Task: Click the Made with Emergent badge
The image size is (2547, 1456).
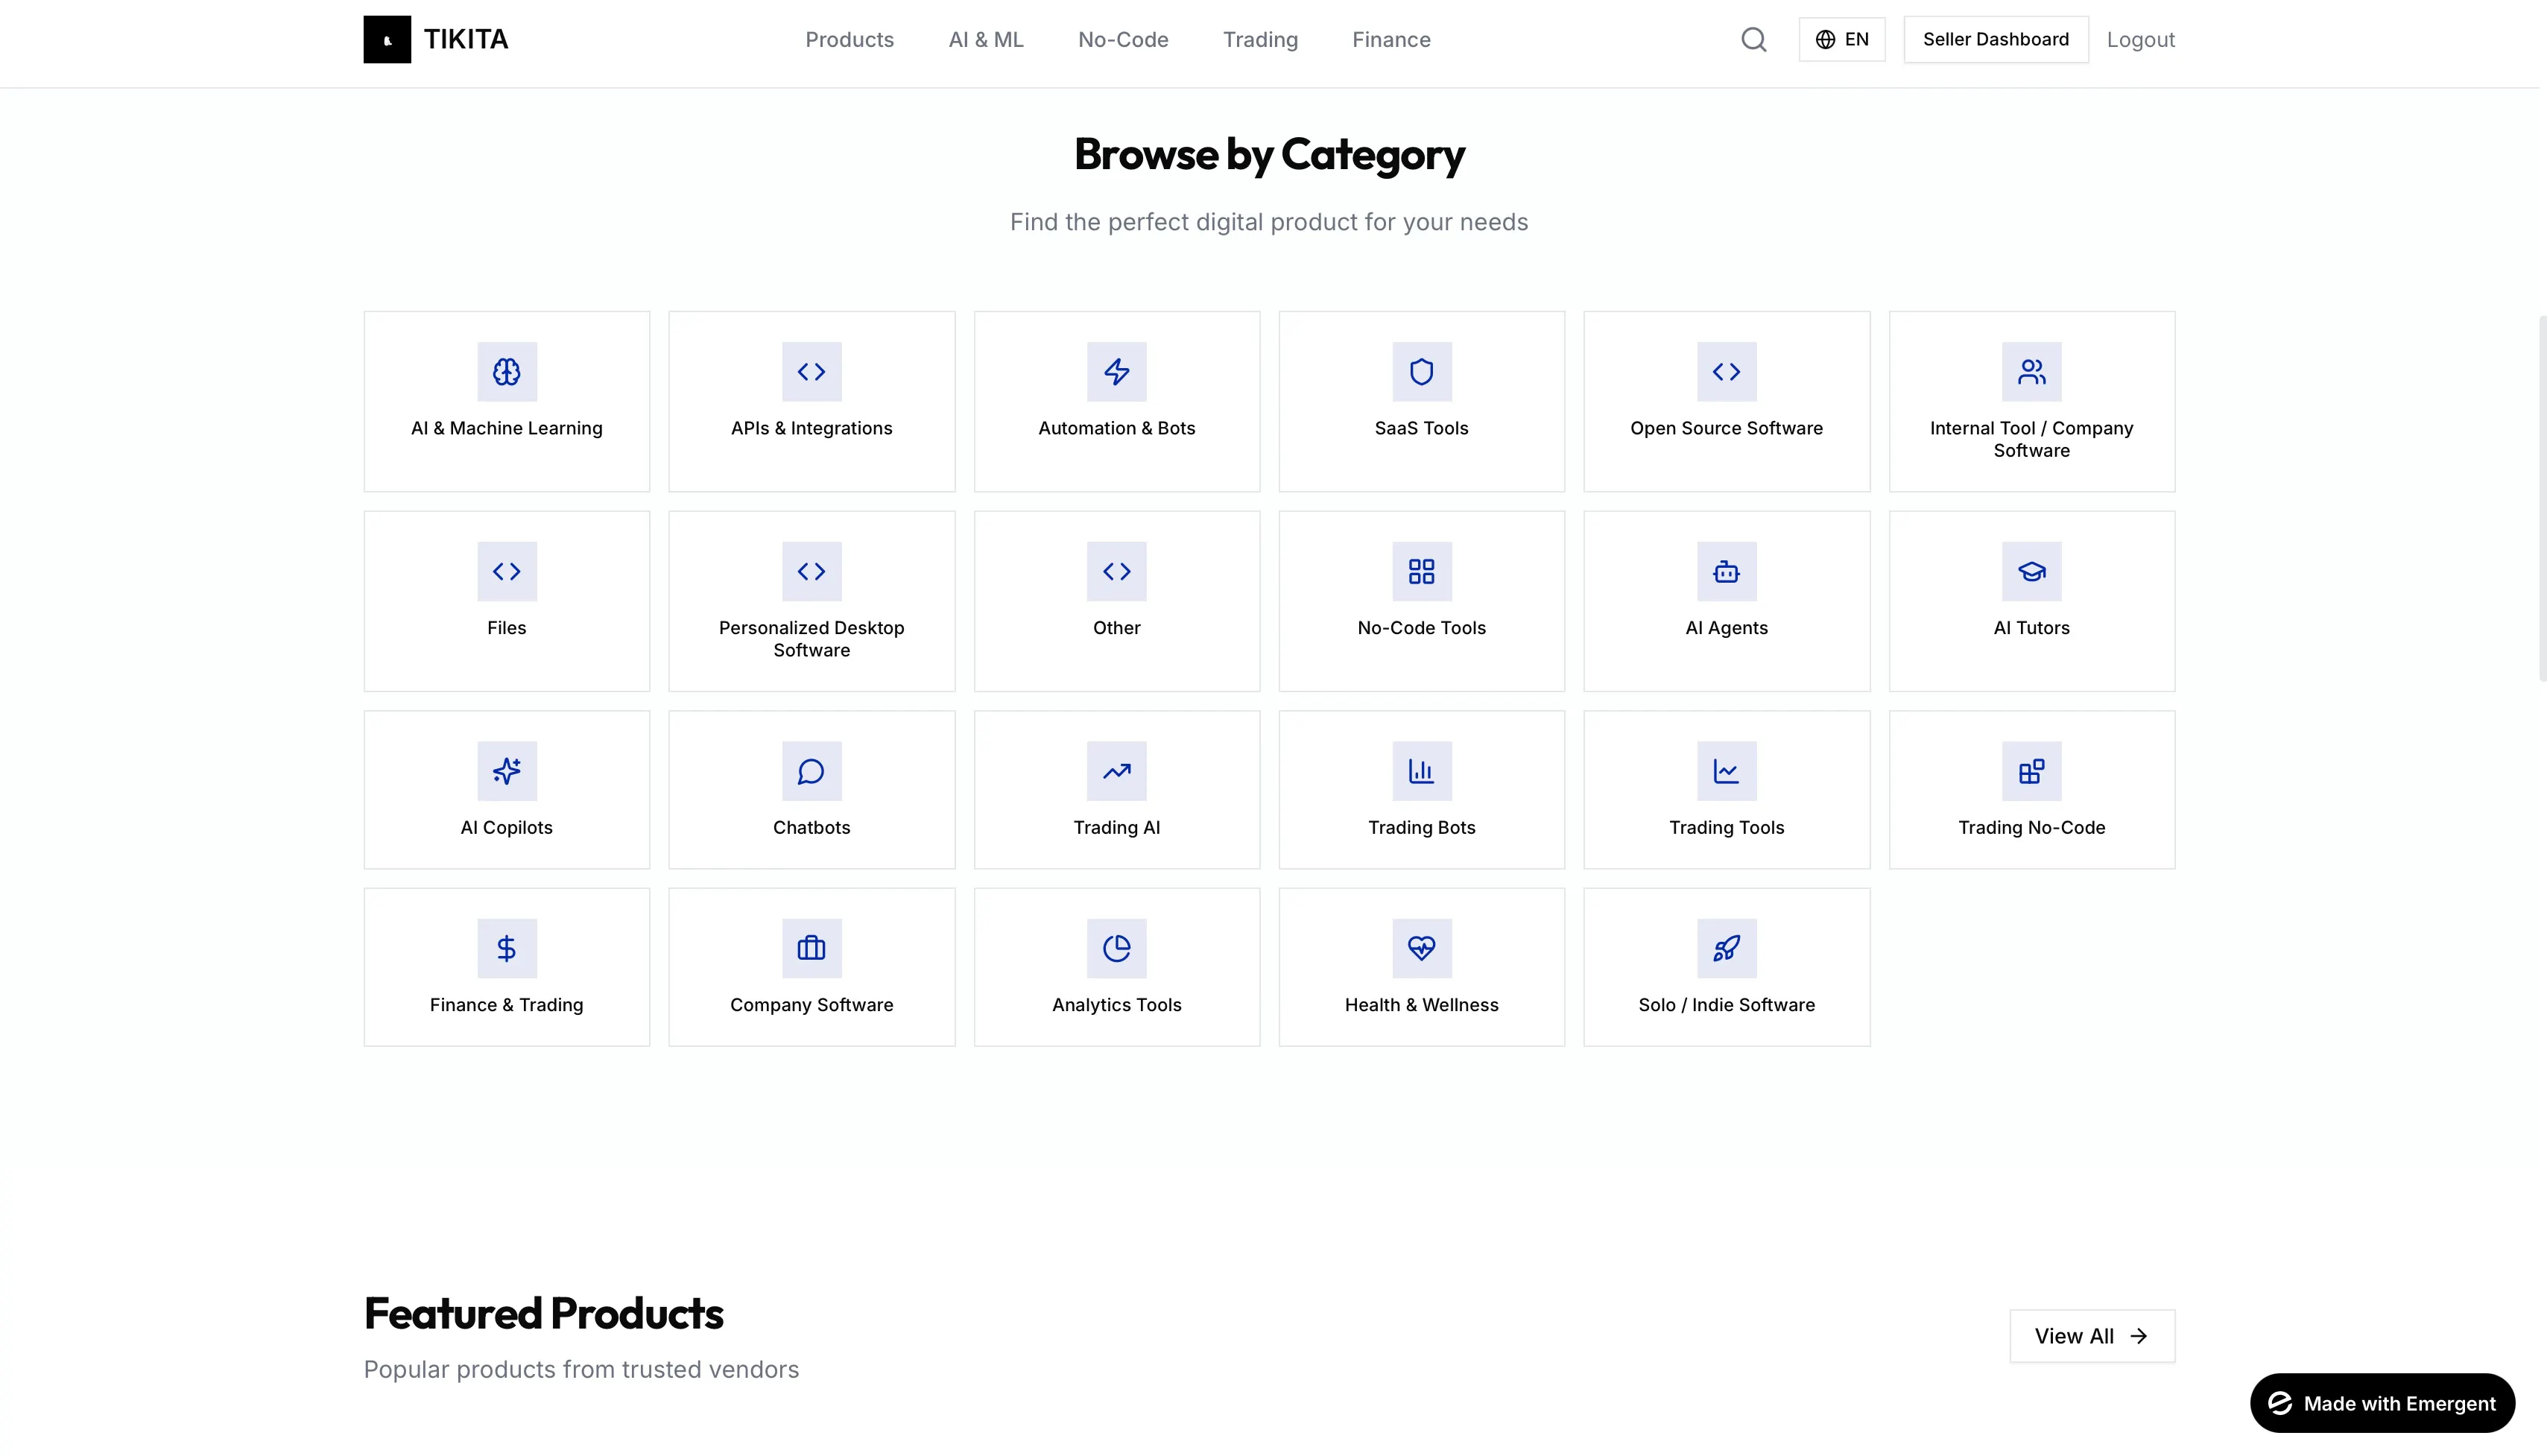Action: 2382,1403
